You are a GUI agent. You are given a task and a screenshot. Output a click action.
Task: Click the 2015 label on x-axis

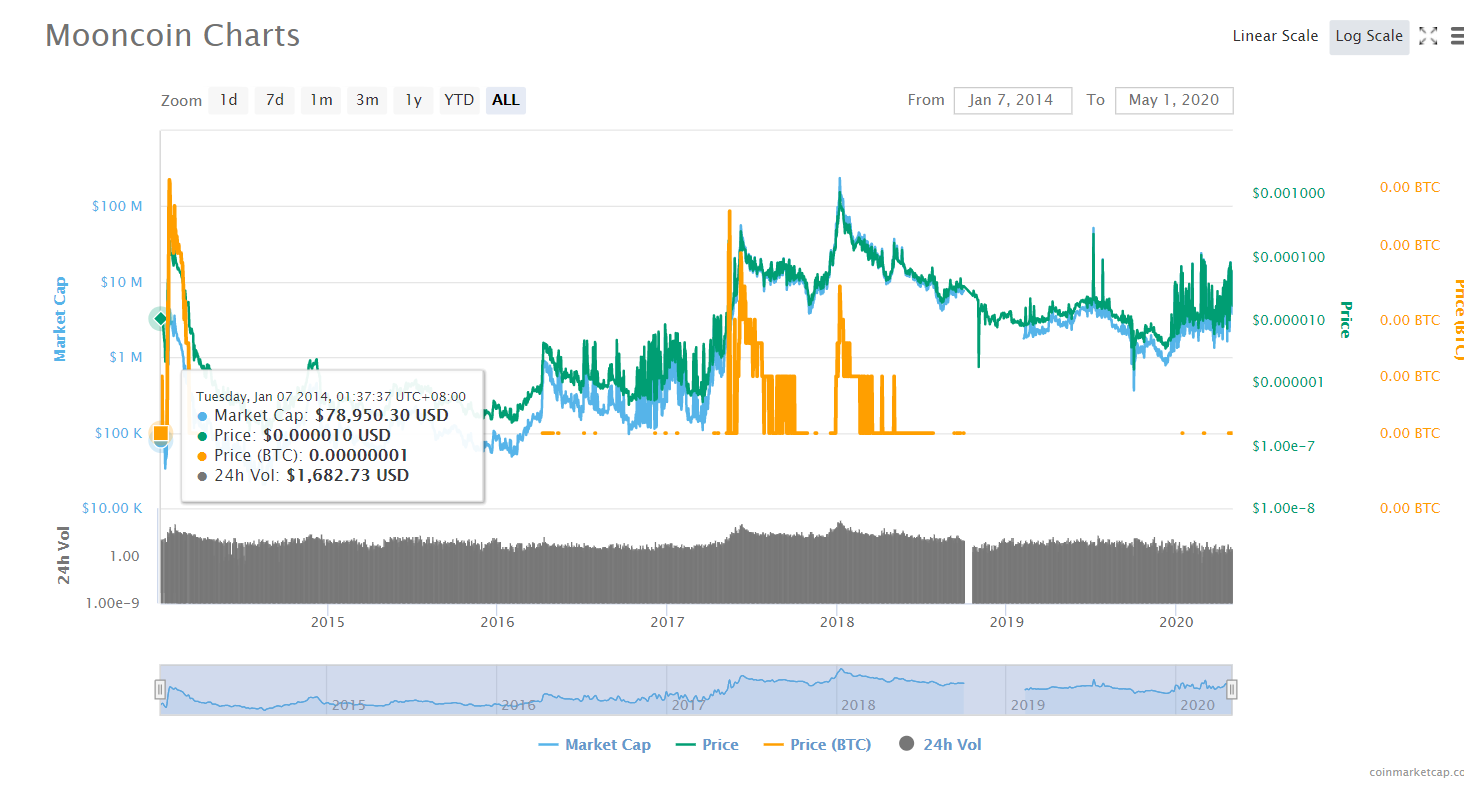328,622
